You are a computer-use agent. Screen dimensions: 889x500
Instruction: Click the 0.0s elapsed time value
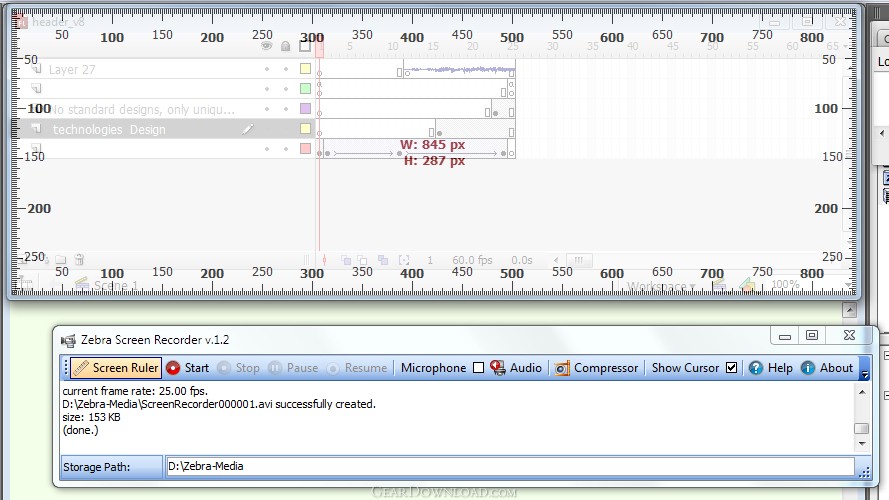pos(522,260)
